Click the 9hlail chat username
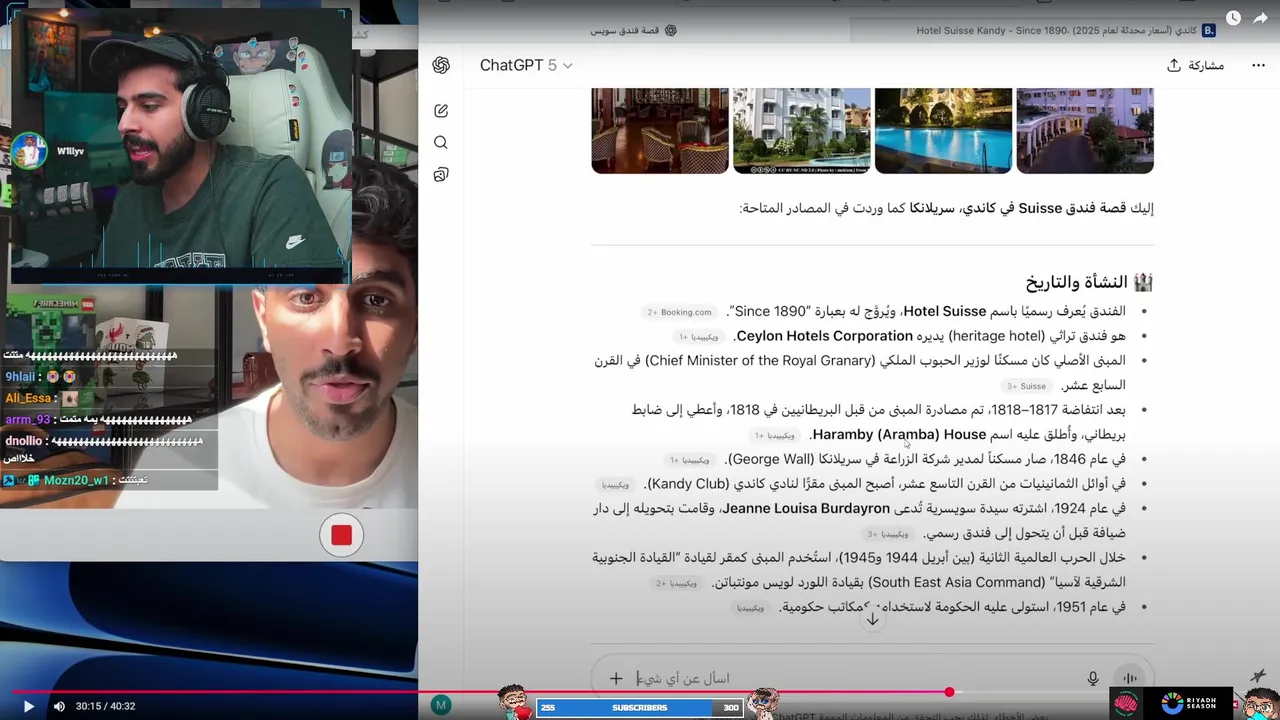Viewport: 1280px width, 720px height. (20, 377)
